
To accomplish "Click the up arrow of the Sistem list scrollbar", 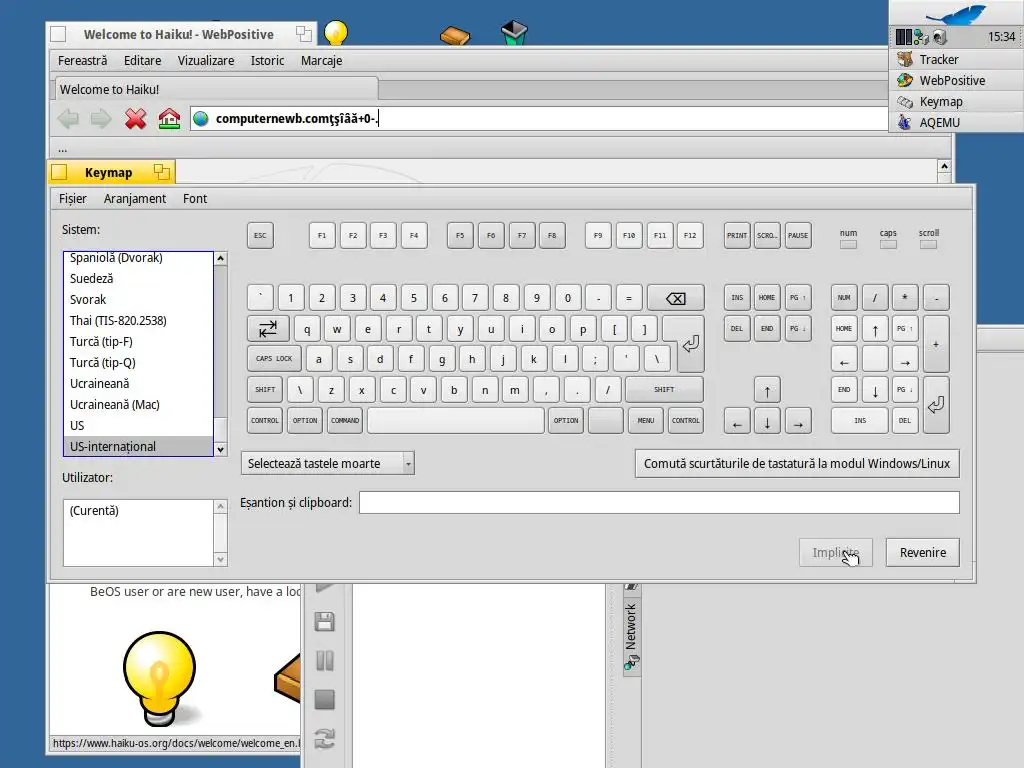I will (221, 259).
